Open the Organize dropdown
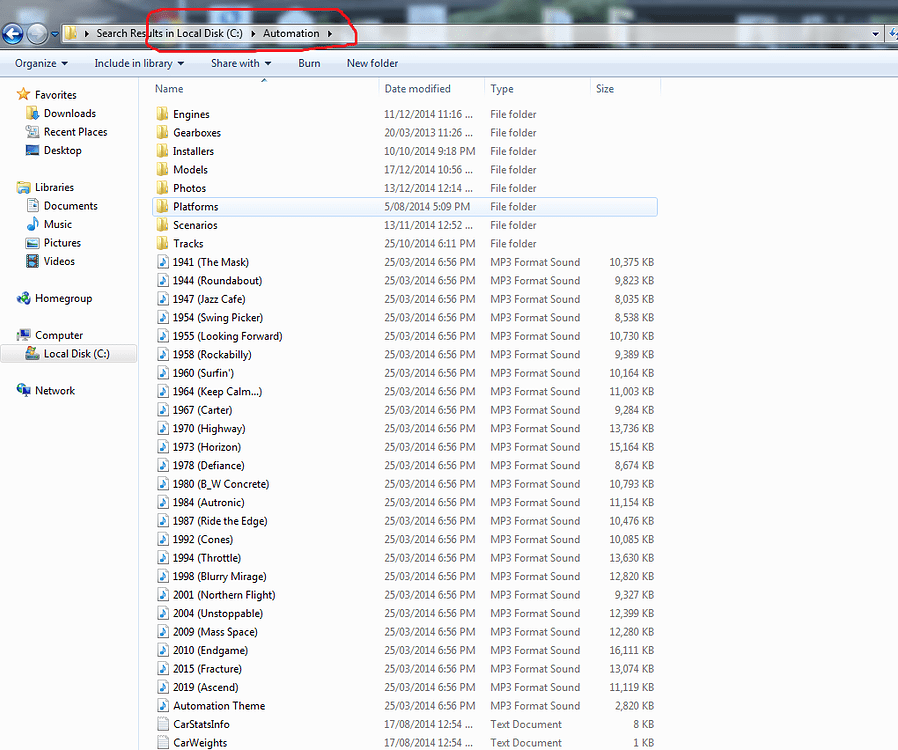The height and width of the screenshot is (750, 898). tap(40, 63)
